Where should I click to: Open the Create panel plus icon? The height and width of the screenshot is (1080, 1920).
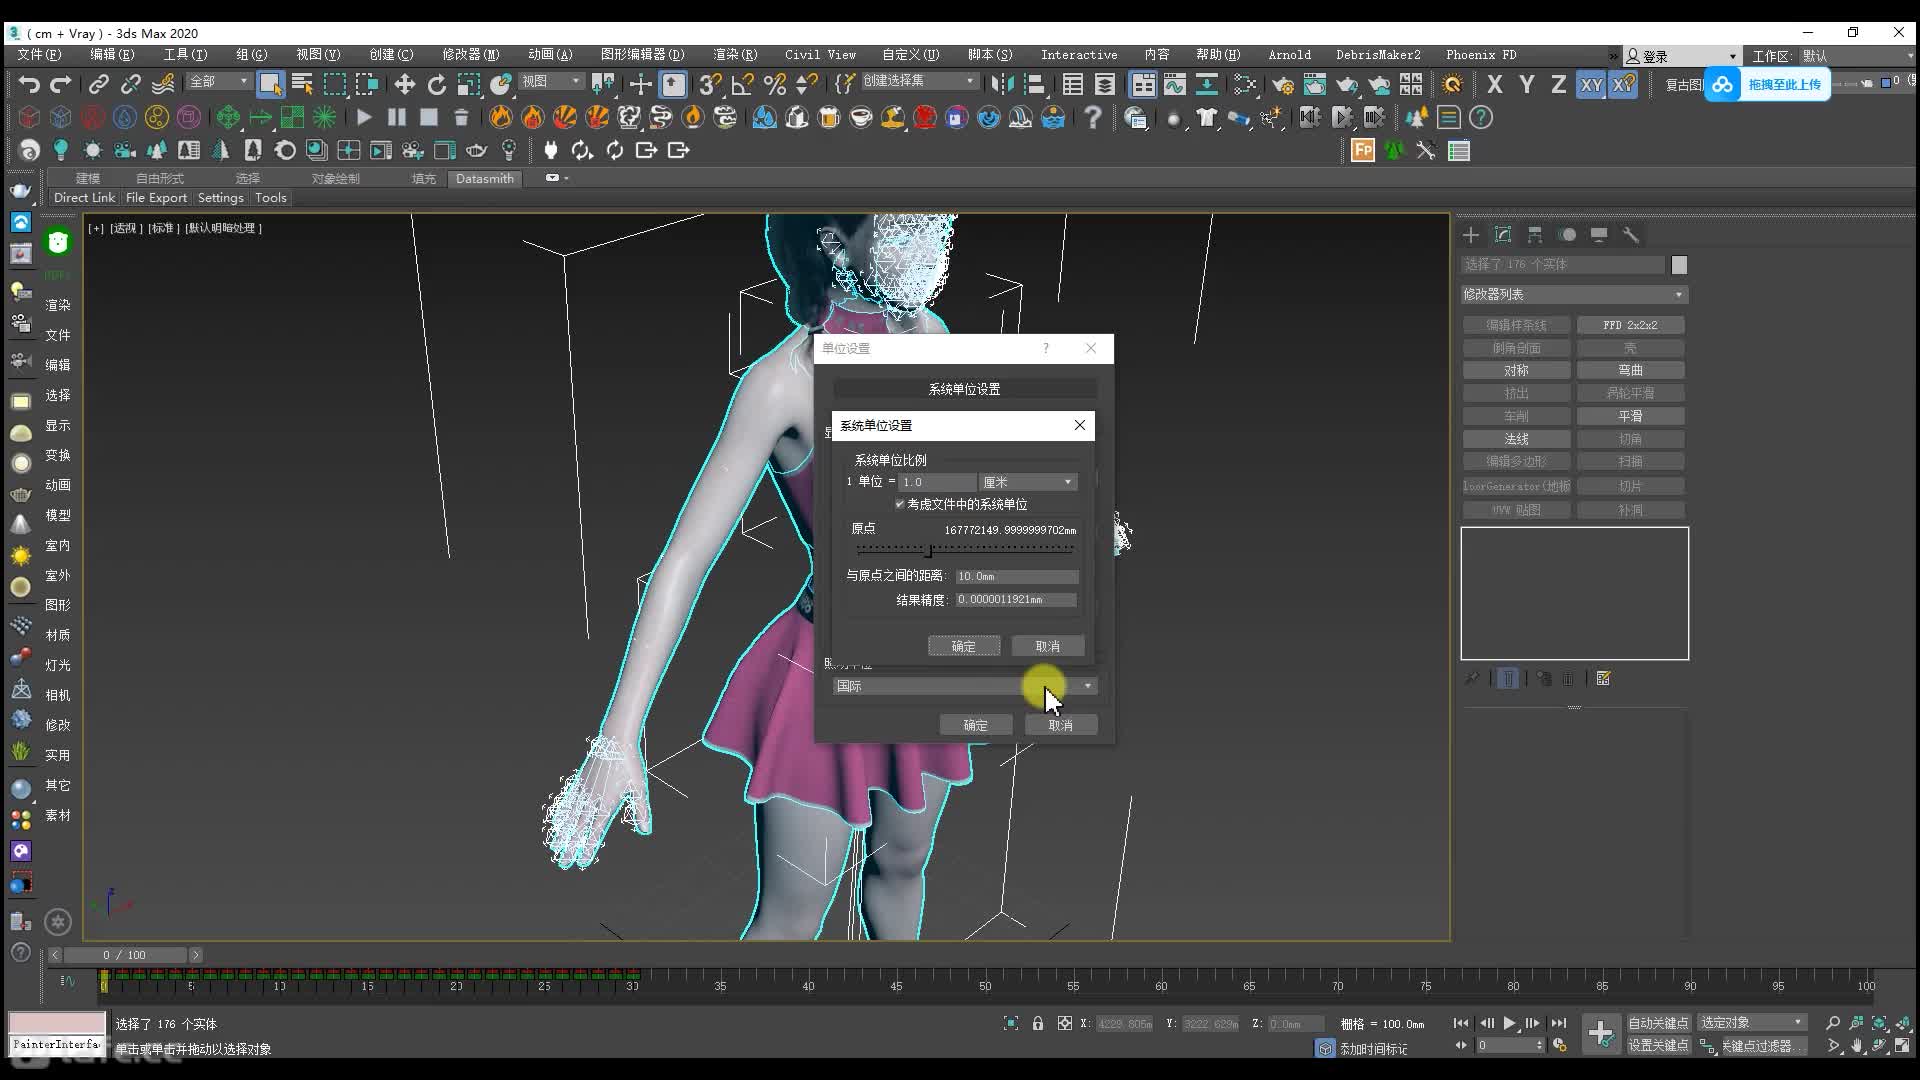point(1470,235)
